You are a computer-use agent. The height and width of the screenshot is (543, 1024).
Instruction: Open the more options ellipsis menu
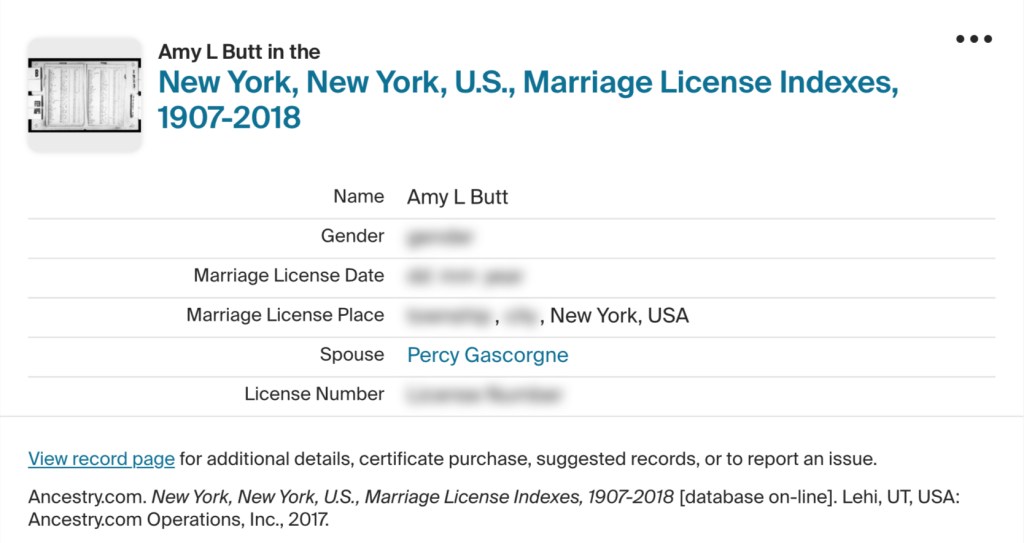(x=973, y=39)
